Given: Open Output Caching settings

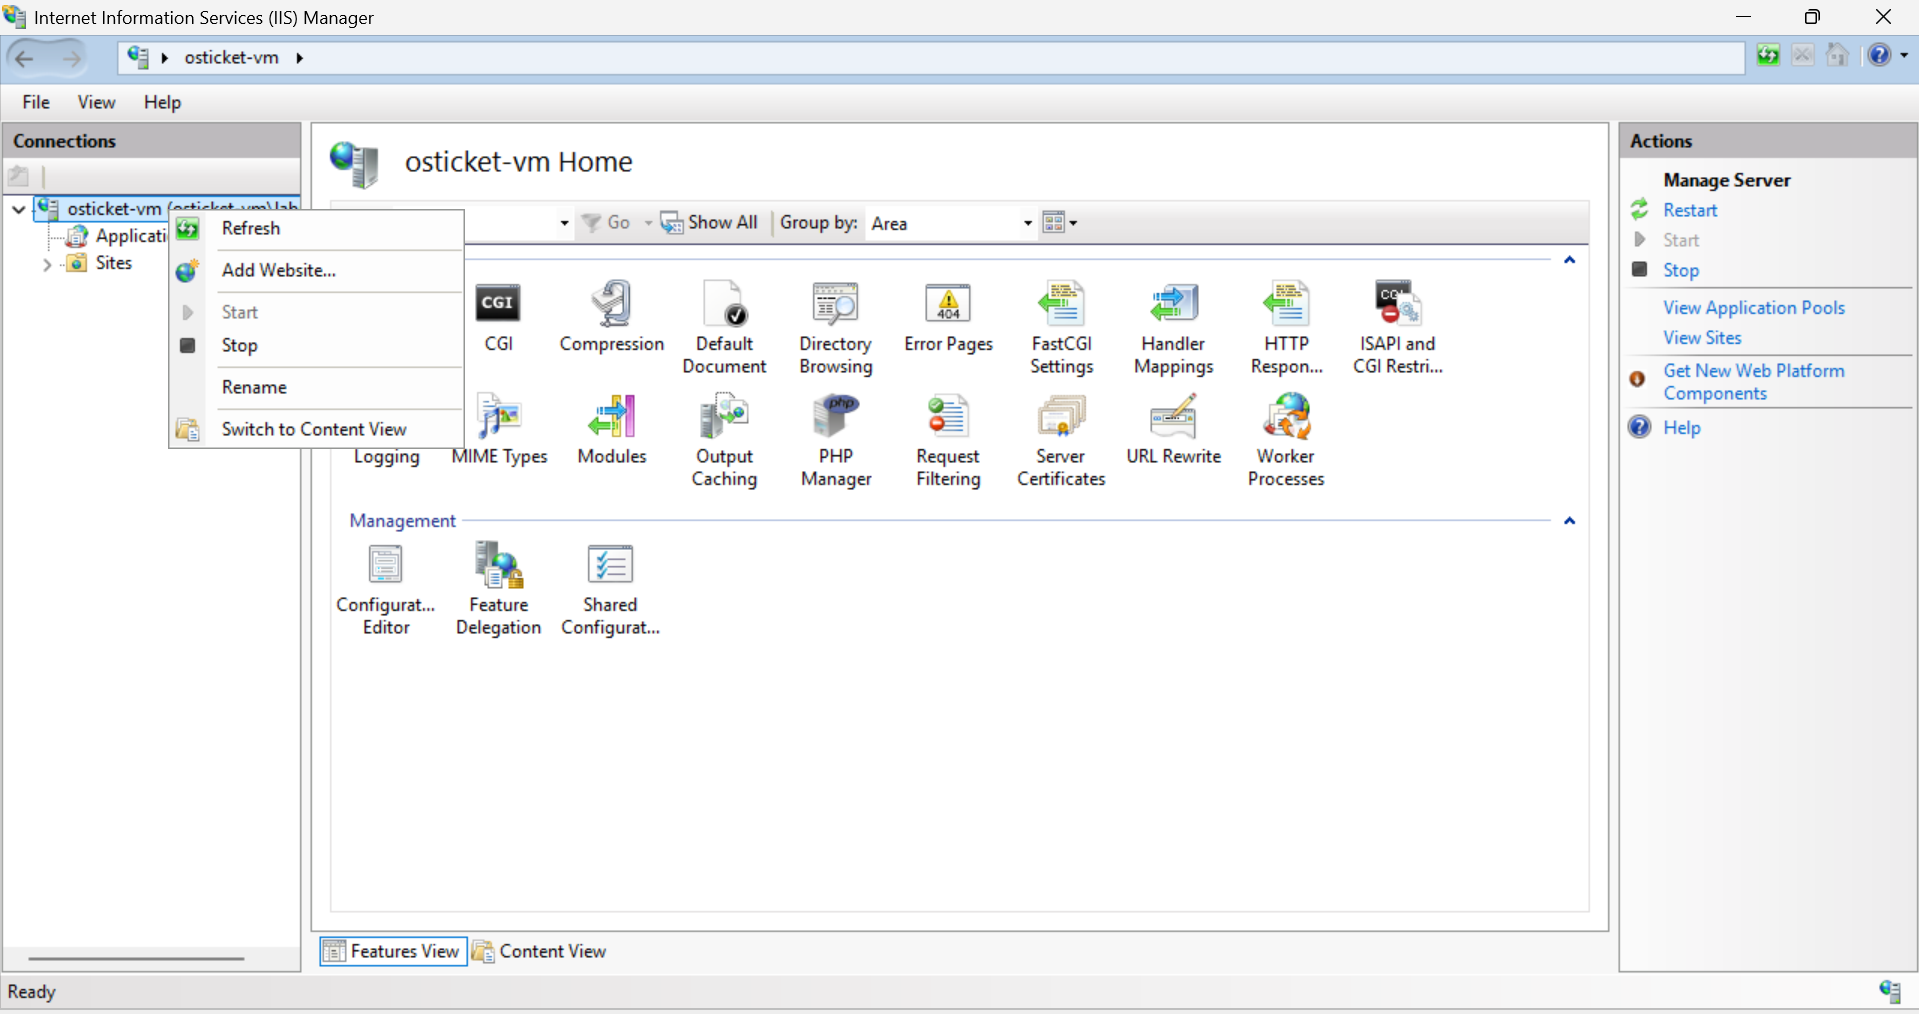Looking at the screenshot, I should (x=724, y=441).
